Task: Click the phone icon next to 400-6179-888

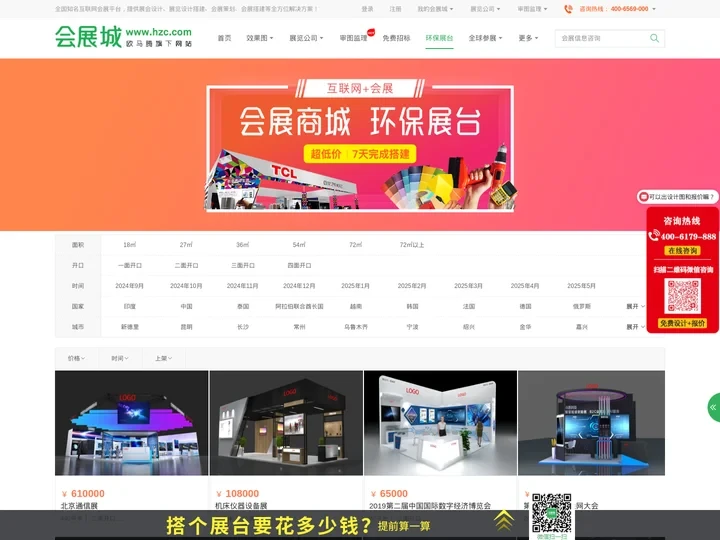Action: click(654, 236)
